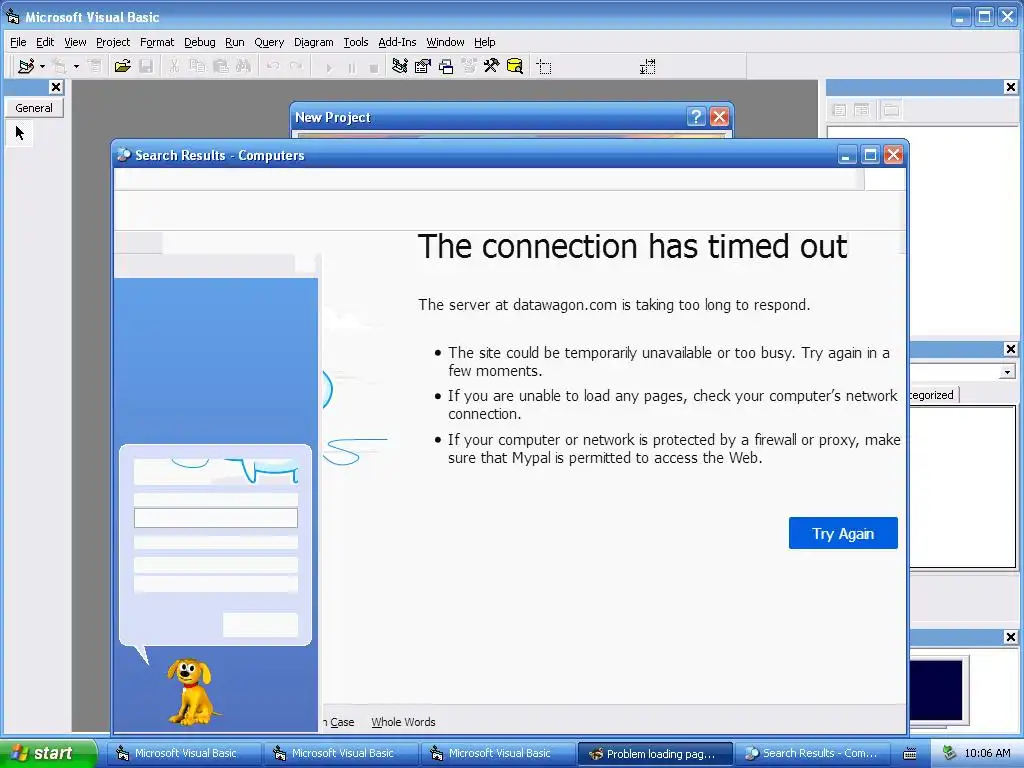
Task: Open the Add-Ins menu
Action: tap(397, 42)
